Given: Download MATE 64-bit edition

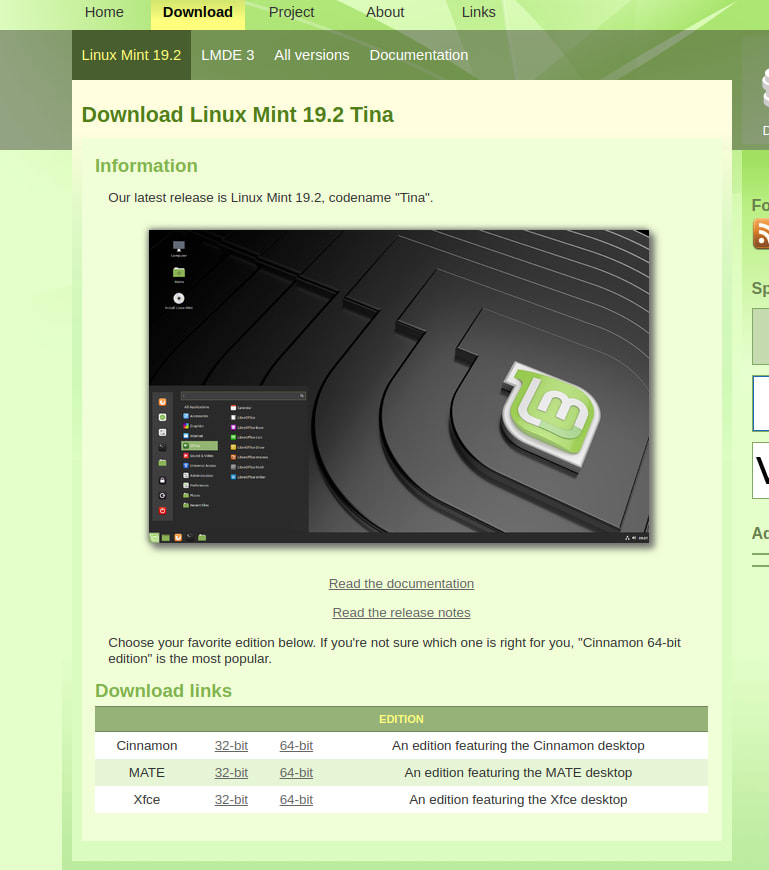Looking at the screenshot, I should coord(296,773).
